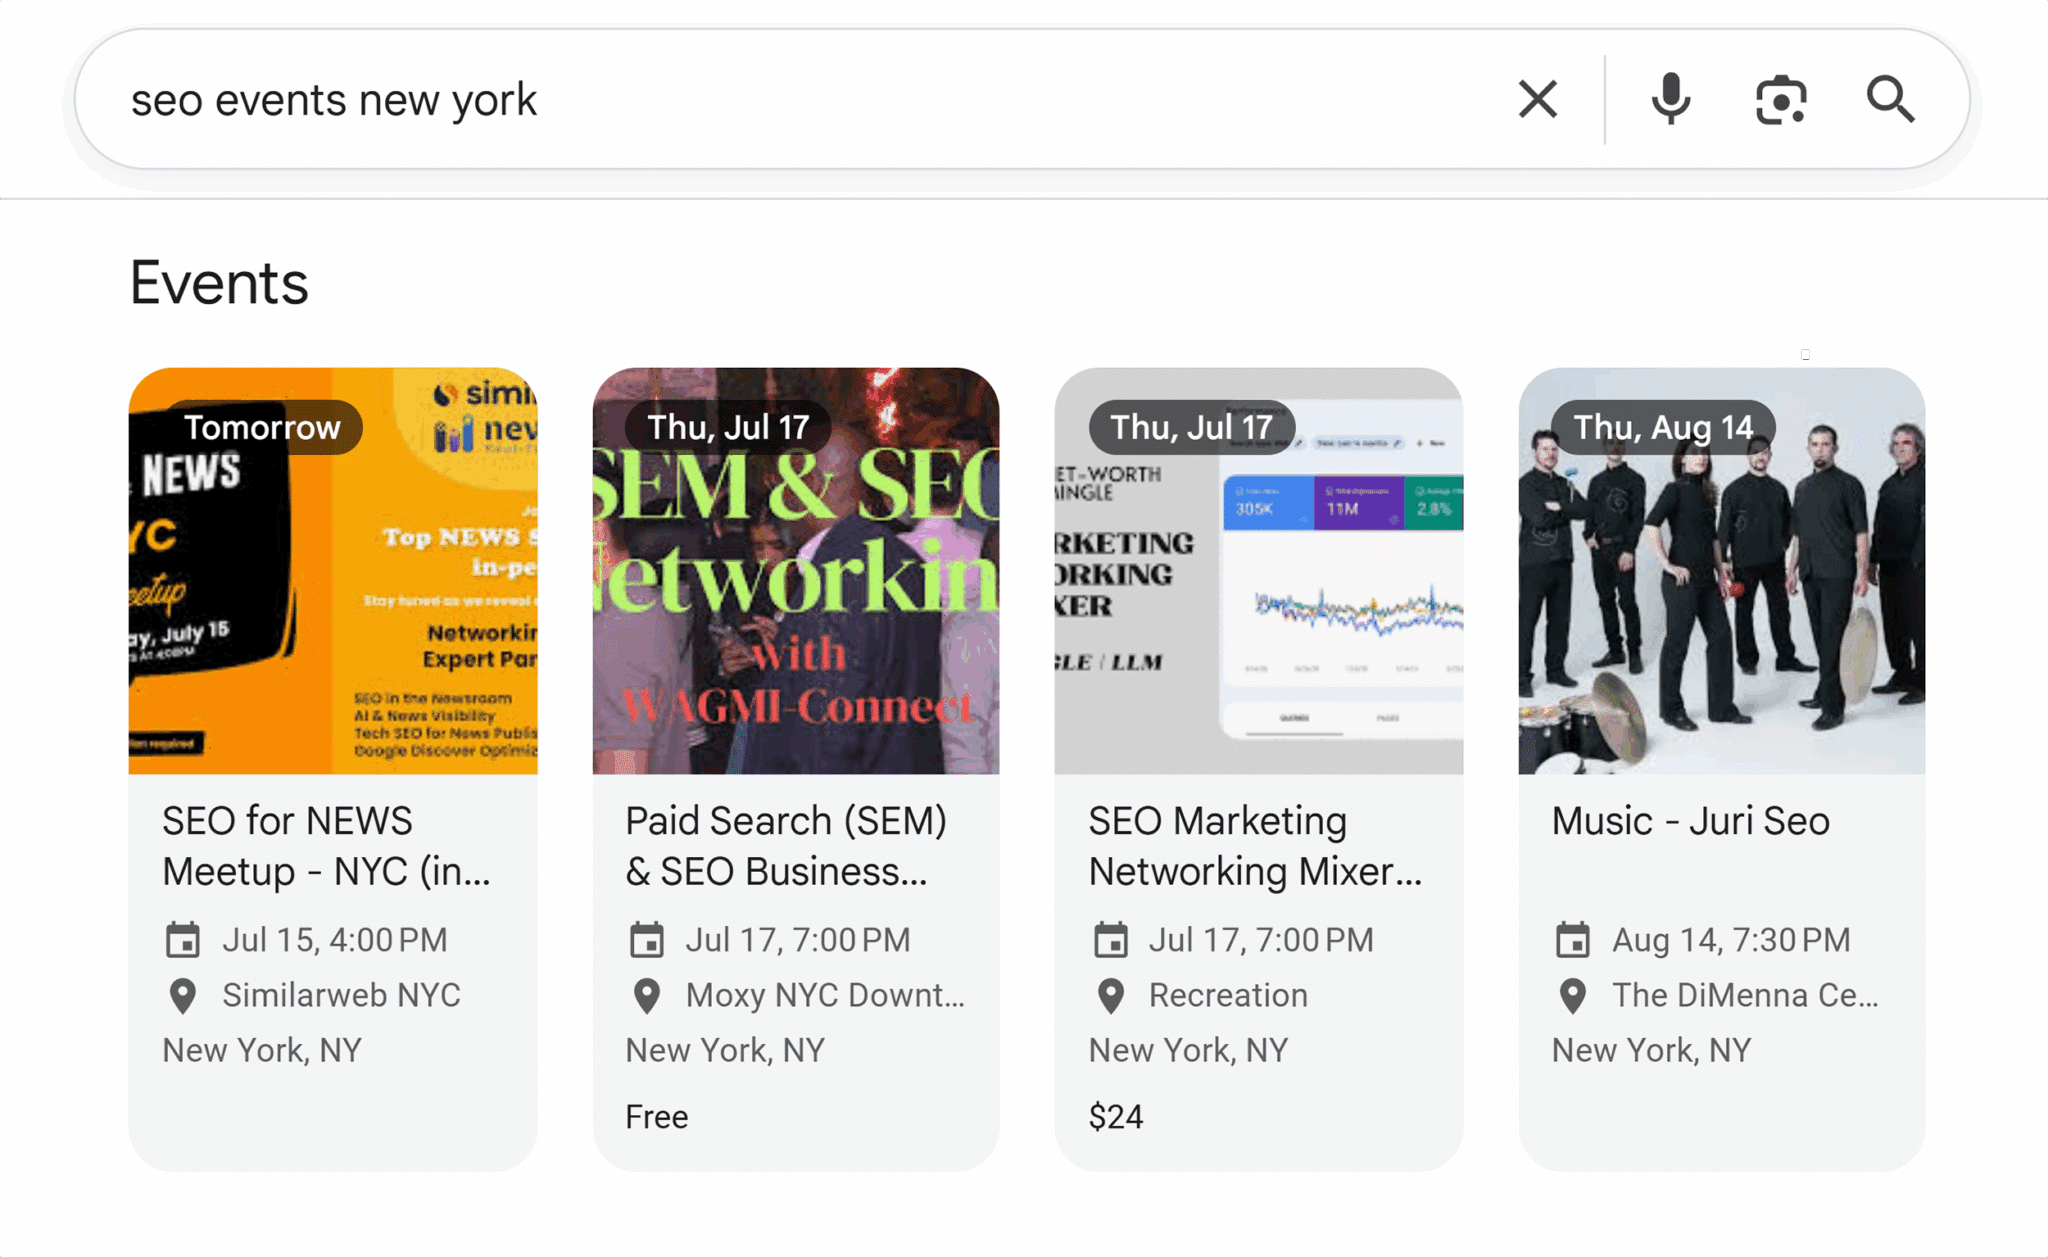This screenshot has height=1257, width=2048.
Task: Click the 'Tomorrow' date badge
Action: pos(262,428)
